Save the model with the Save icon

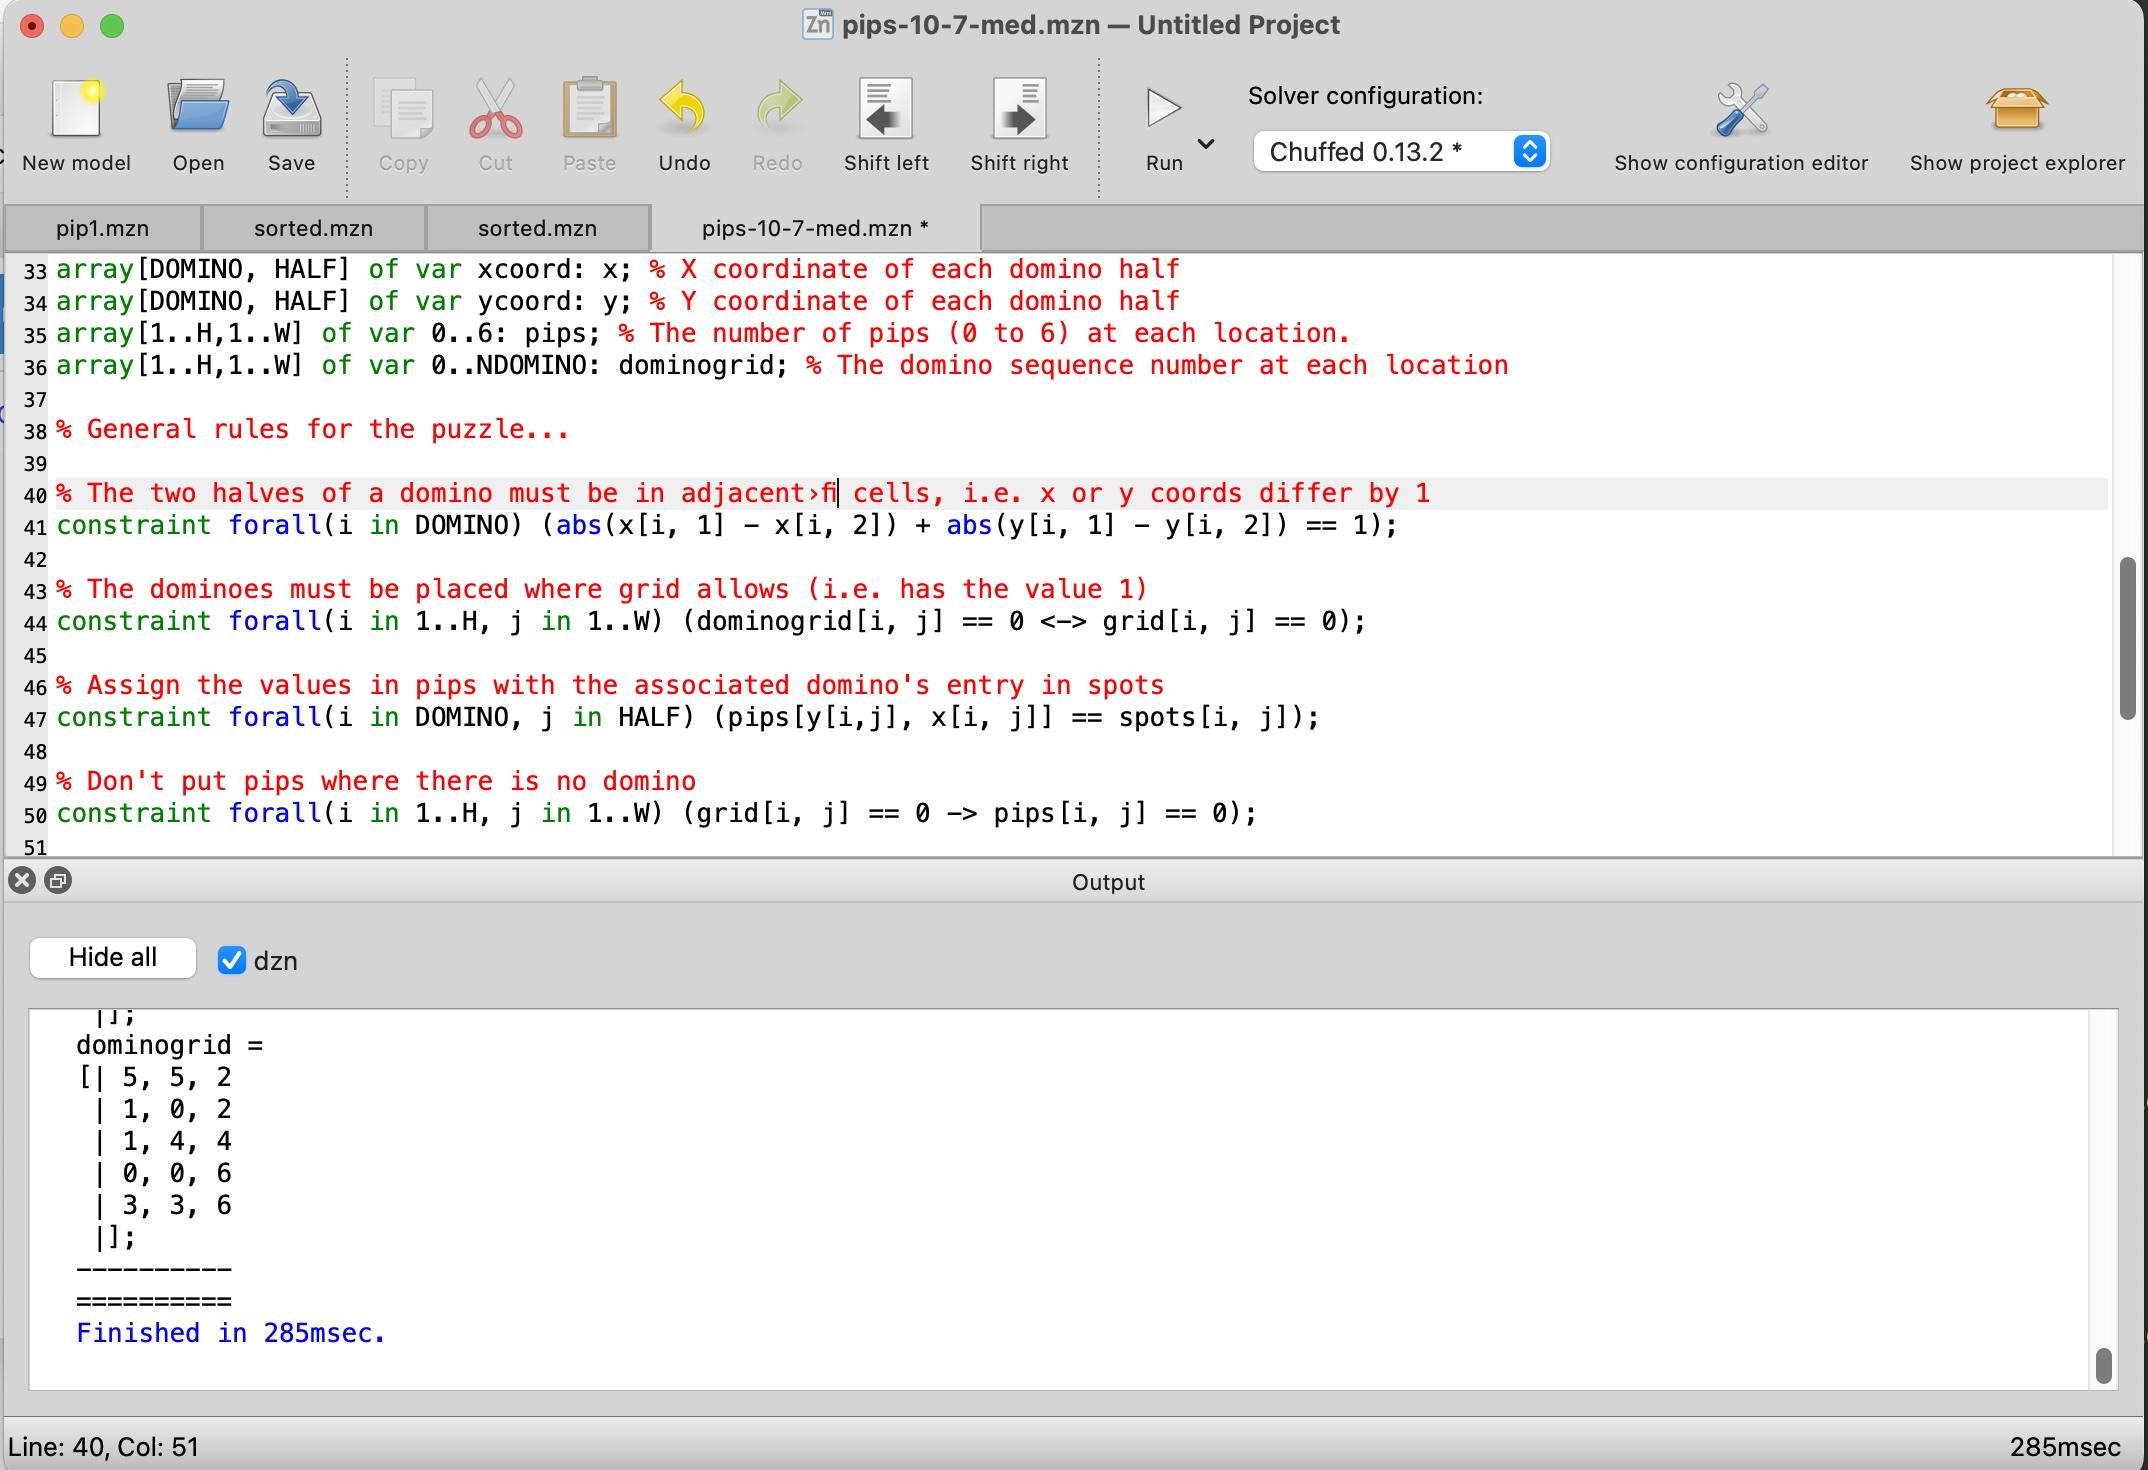pyautogui.click(x=291, y=109)
